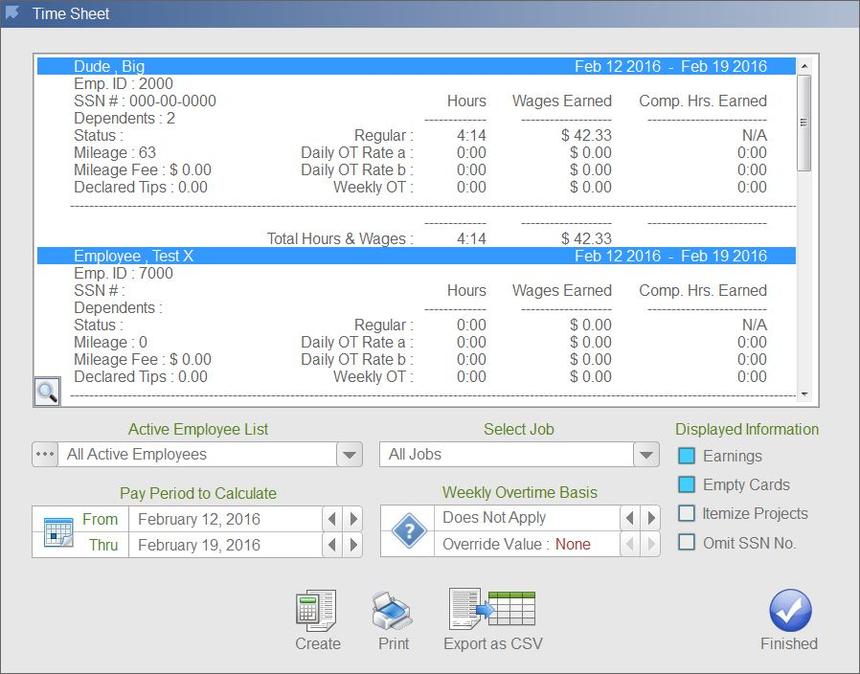This screenshot has height=674, width=860.
Task: Click the Mileage : 63 text
Action: coord(115,152)
